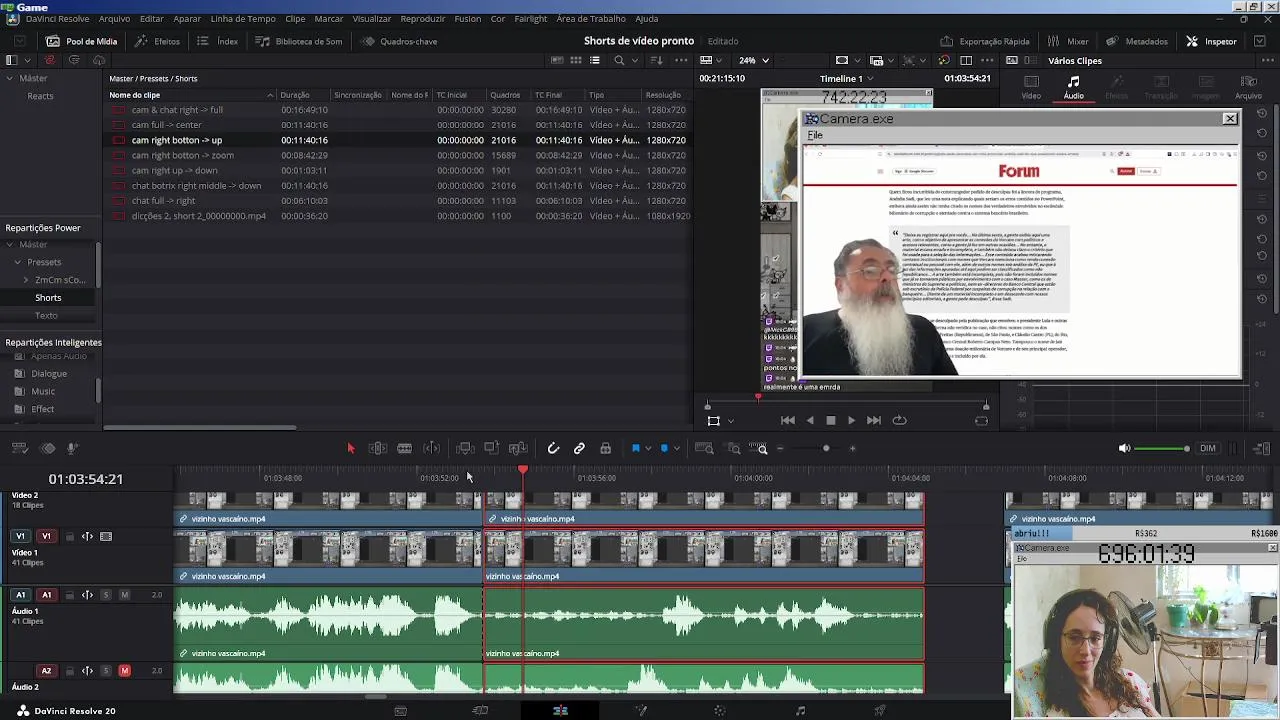This screenshot has width=1280, height=720.
Task: Open the Linha de Tempo menu
Action: coord(243,19)
